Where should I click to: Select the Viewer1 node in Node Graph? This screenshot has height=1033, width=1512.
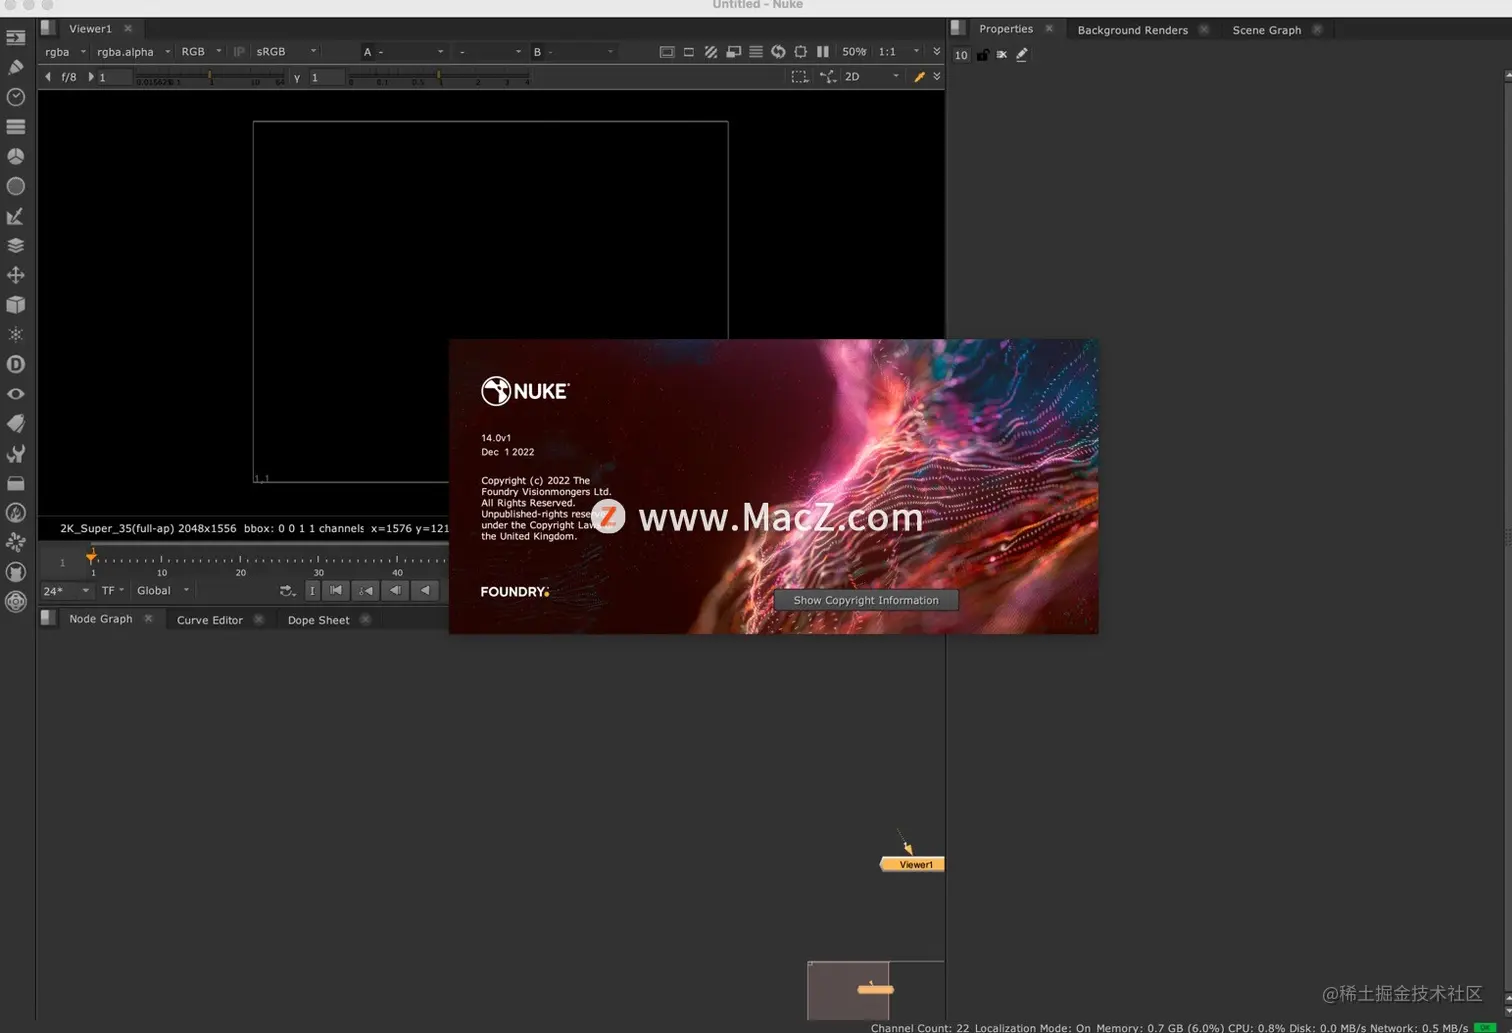coord(913,864)
